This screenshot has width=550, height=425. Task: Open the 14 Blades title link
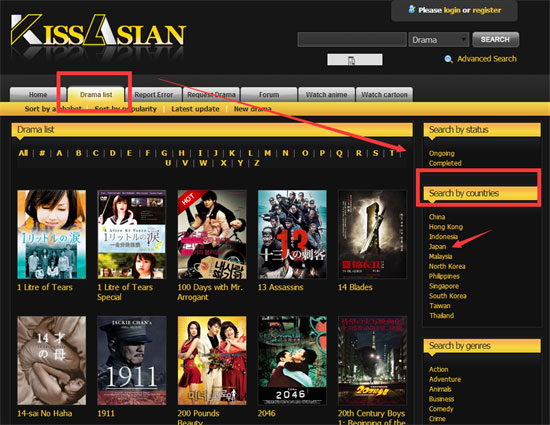355,287
